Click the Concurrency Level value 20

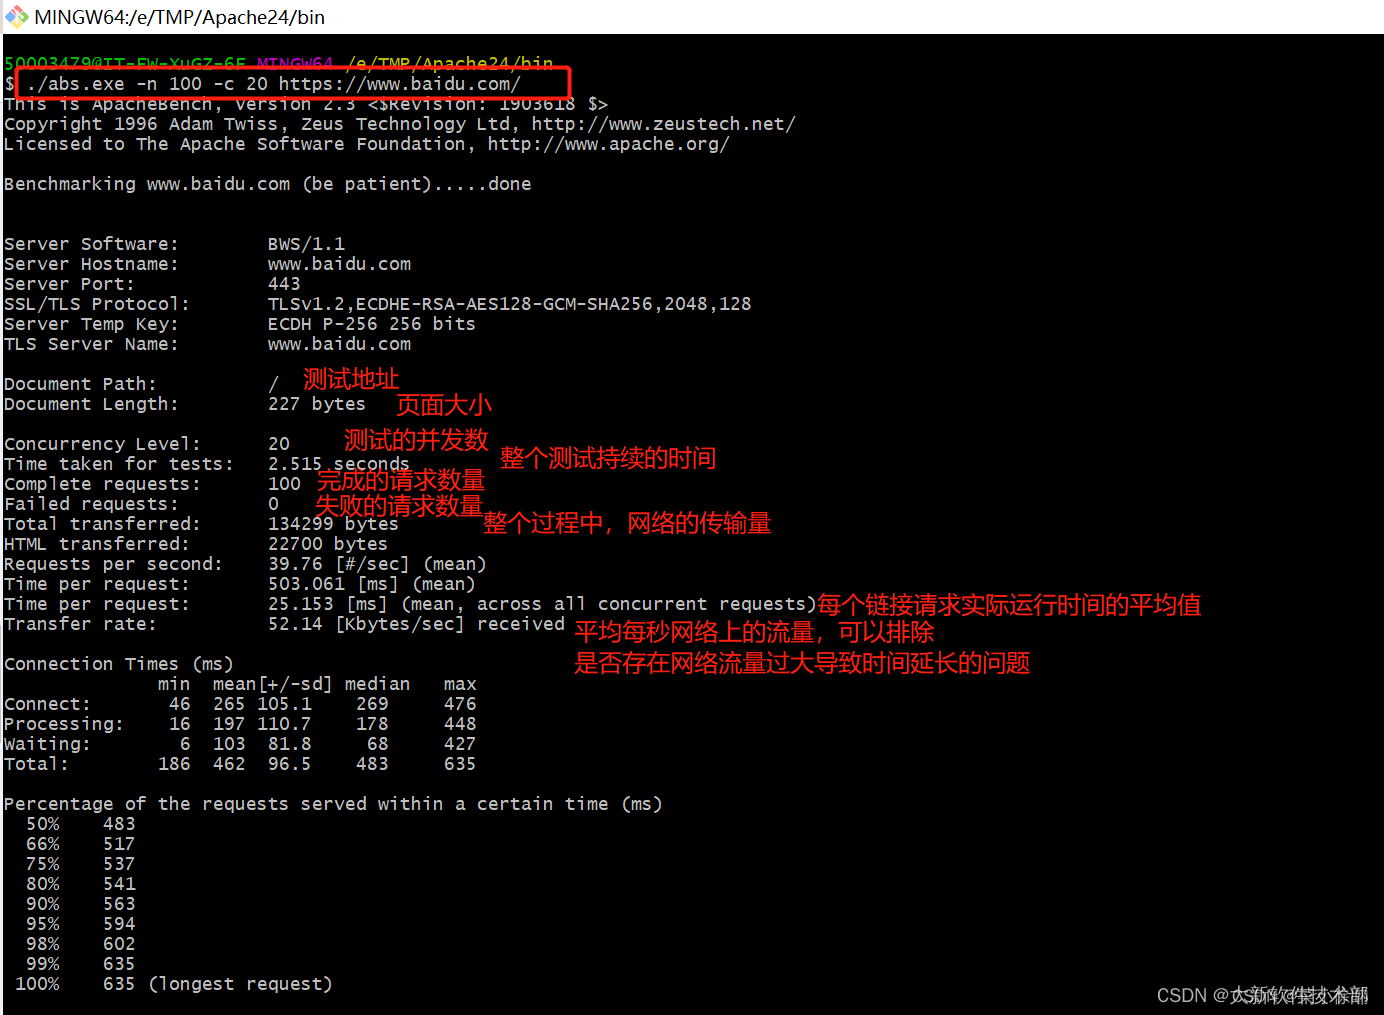point(279,444)
